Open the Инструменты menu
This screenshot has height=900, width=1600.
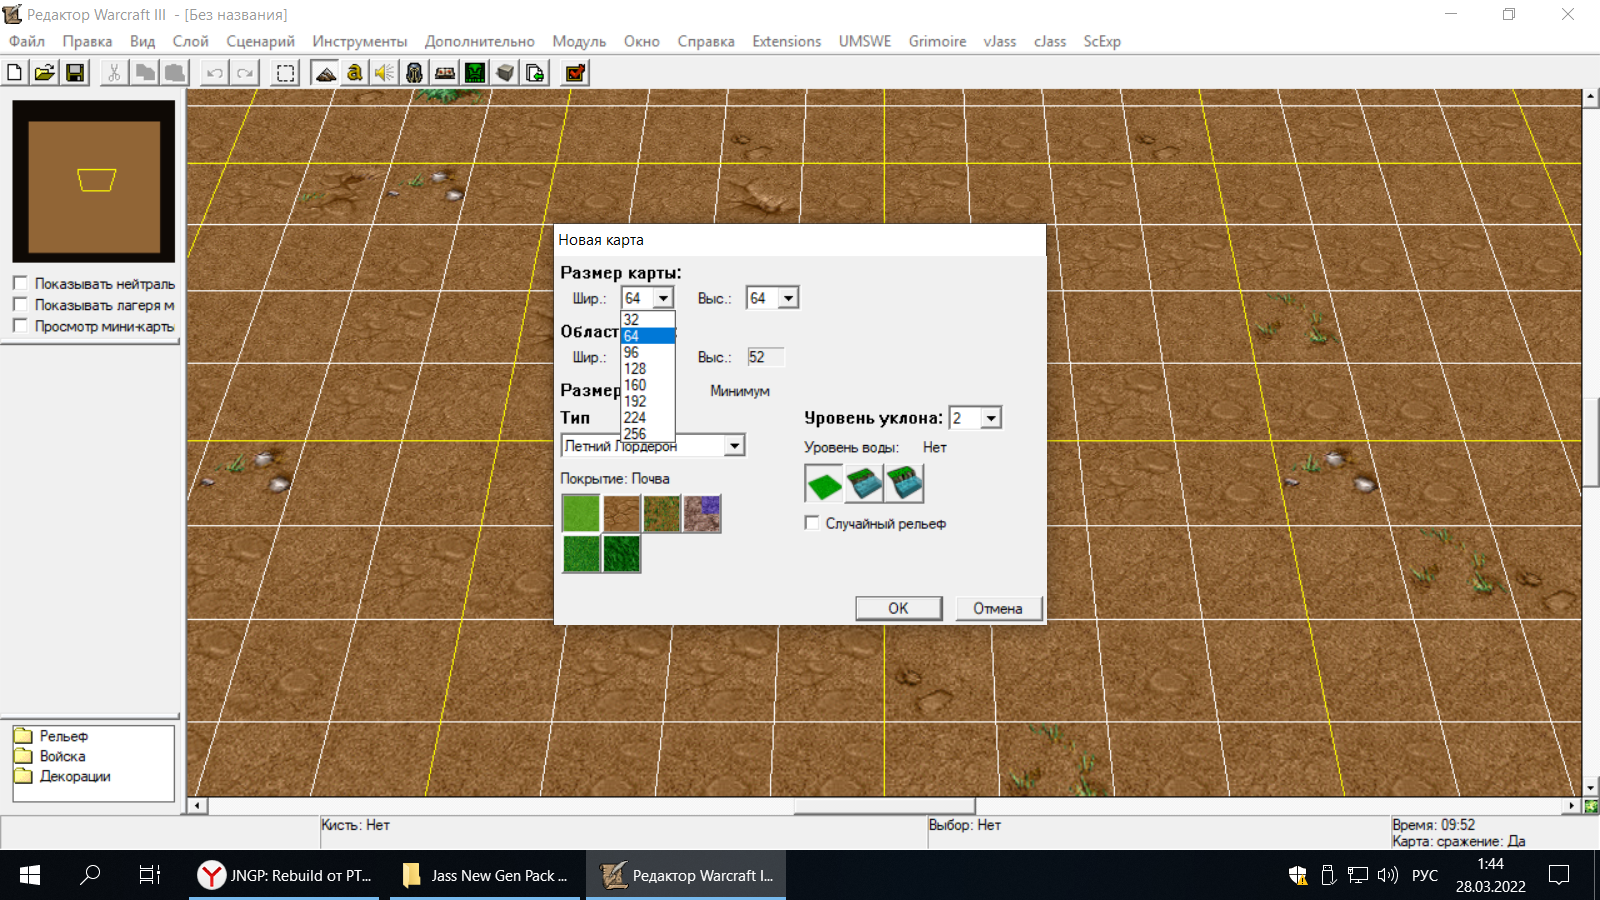point(360,41)
